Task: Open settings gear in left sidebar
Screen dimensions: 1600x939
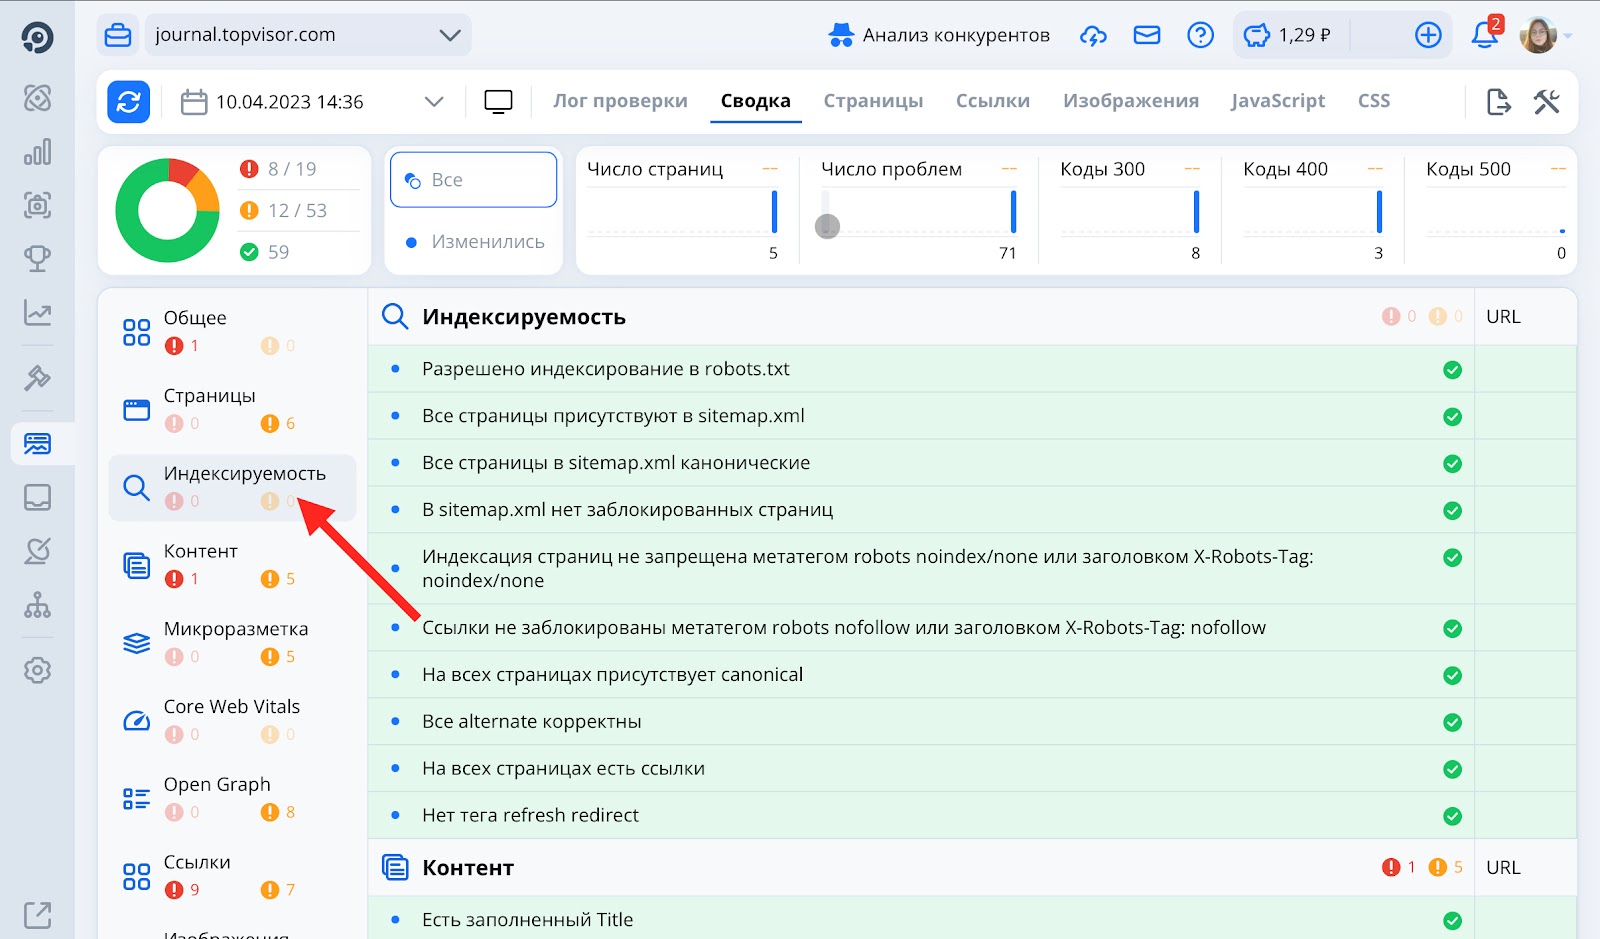Action: click(x=37, y=670)
